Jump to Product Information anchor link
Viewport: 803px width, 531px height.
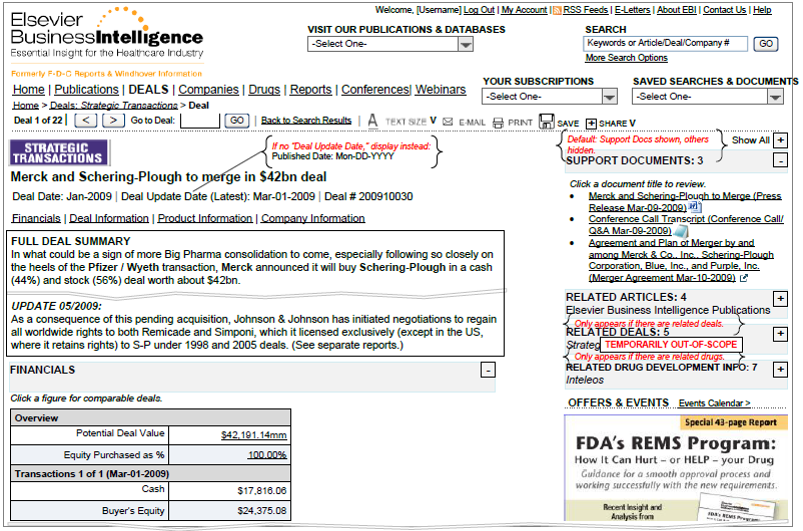pos(205,218)
